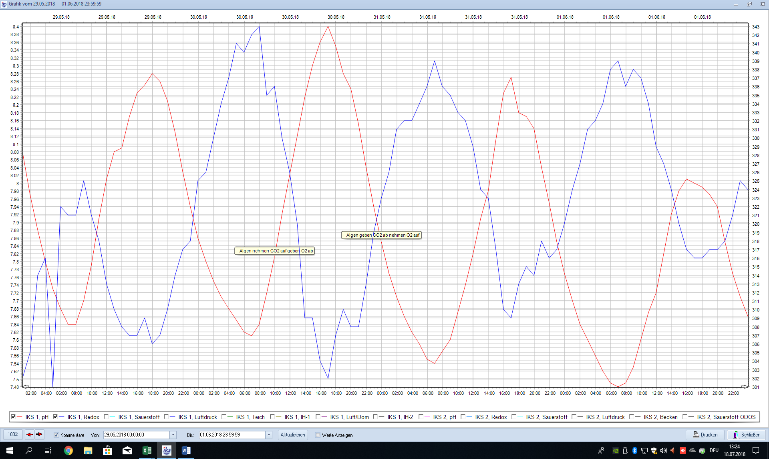Viewport: 769px width, 459px height.
Task: Uncheck the IKS 1, pH series checkbox
Action: coord(13,415)
